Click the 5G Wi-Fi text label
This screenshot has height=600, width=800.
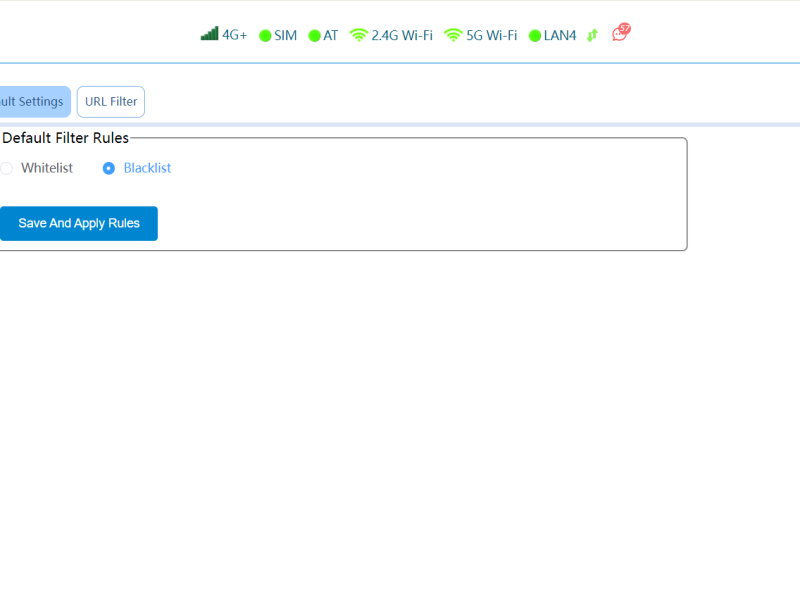491,35
